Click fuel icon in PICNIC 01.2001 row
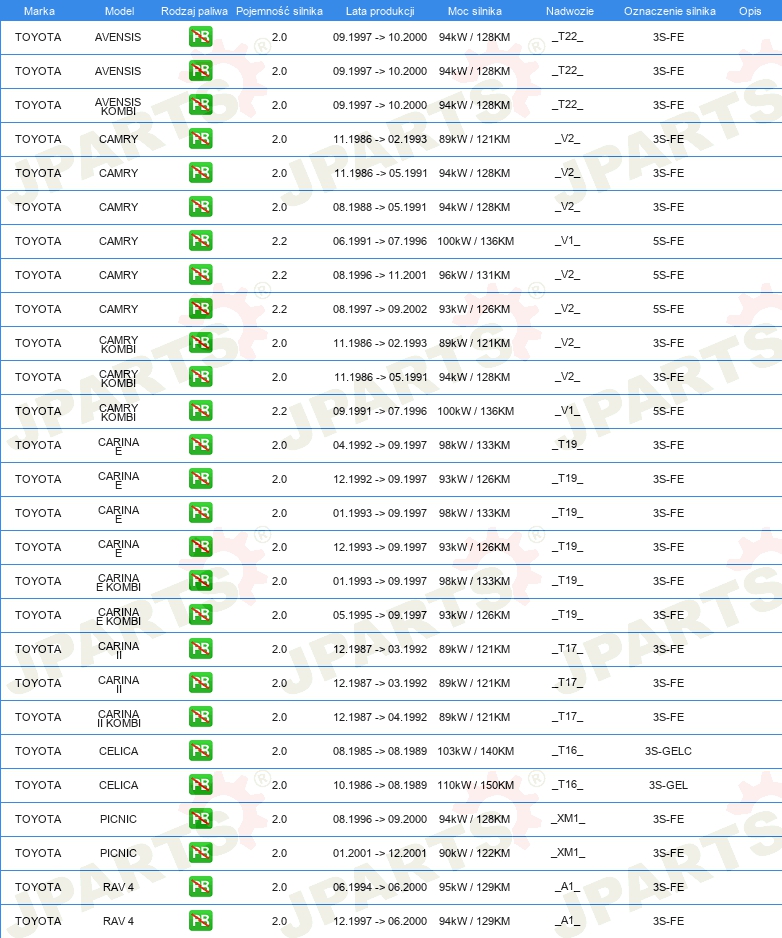This screenshot has height=938, width=782. click(x=200, y=853)
